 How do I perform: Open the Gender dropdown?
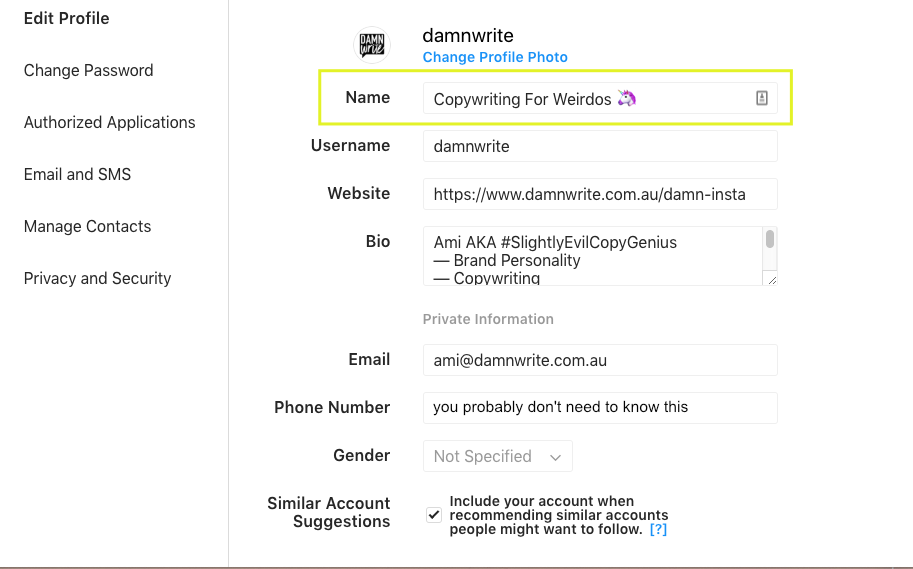point(497,456)
